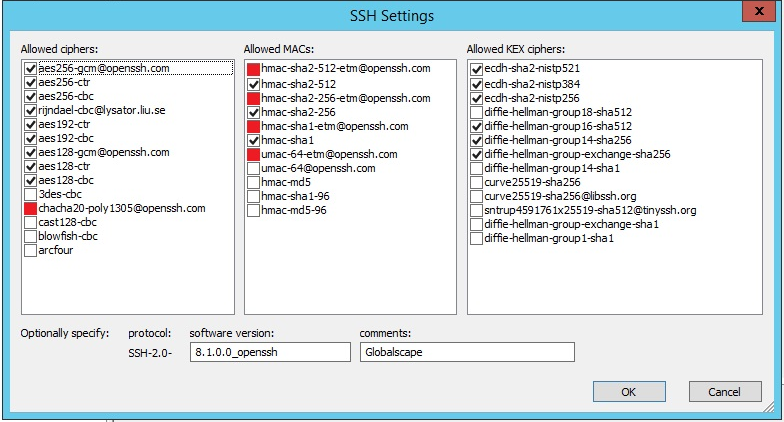The height and width of the screenshot is (422, 784).
Task: Enable diffie-hellman-group18-sha512 KEX cipher
Action: pos(477,112)
